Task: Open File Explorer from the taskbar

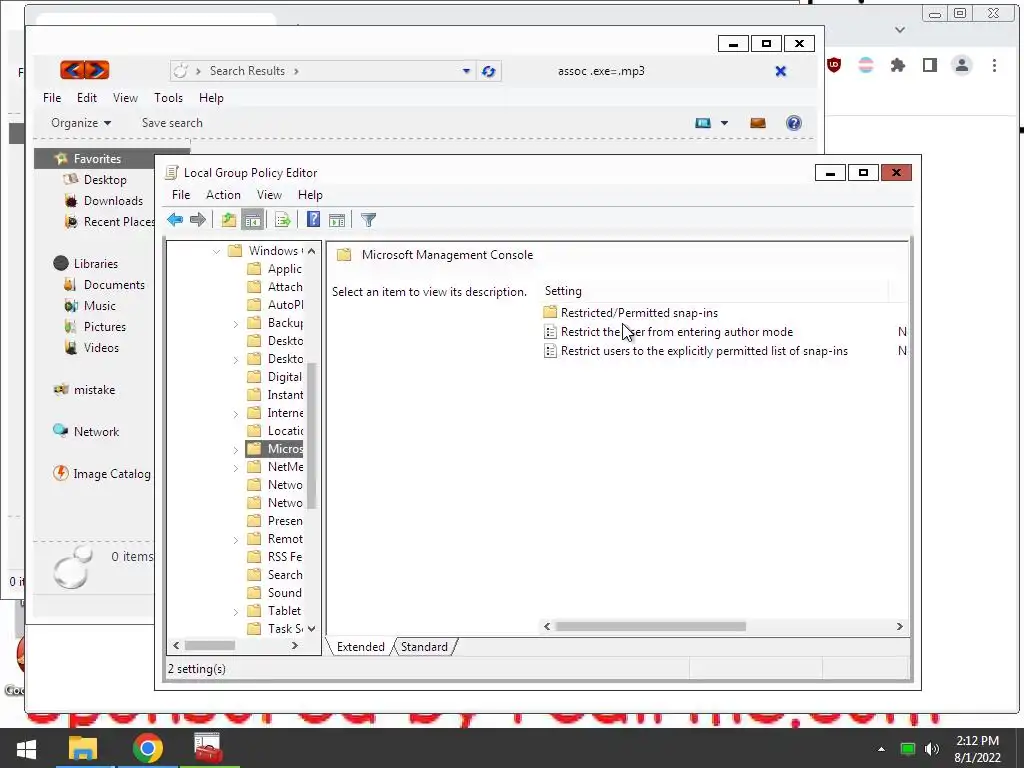Action: coord(83,748)
